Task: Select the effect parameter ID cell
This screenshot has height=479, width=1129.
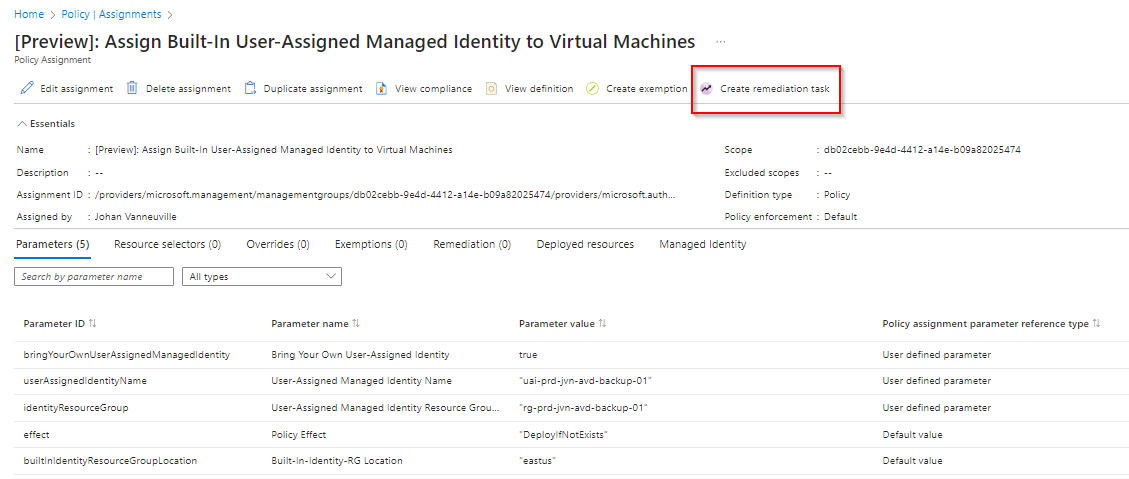Action: [x=37, y=434]
